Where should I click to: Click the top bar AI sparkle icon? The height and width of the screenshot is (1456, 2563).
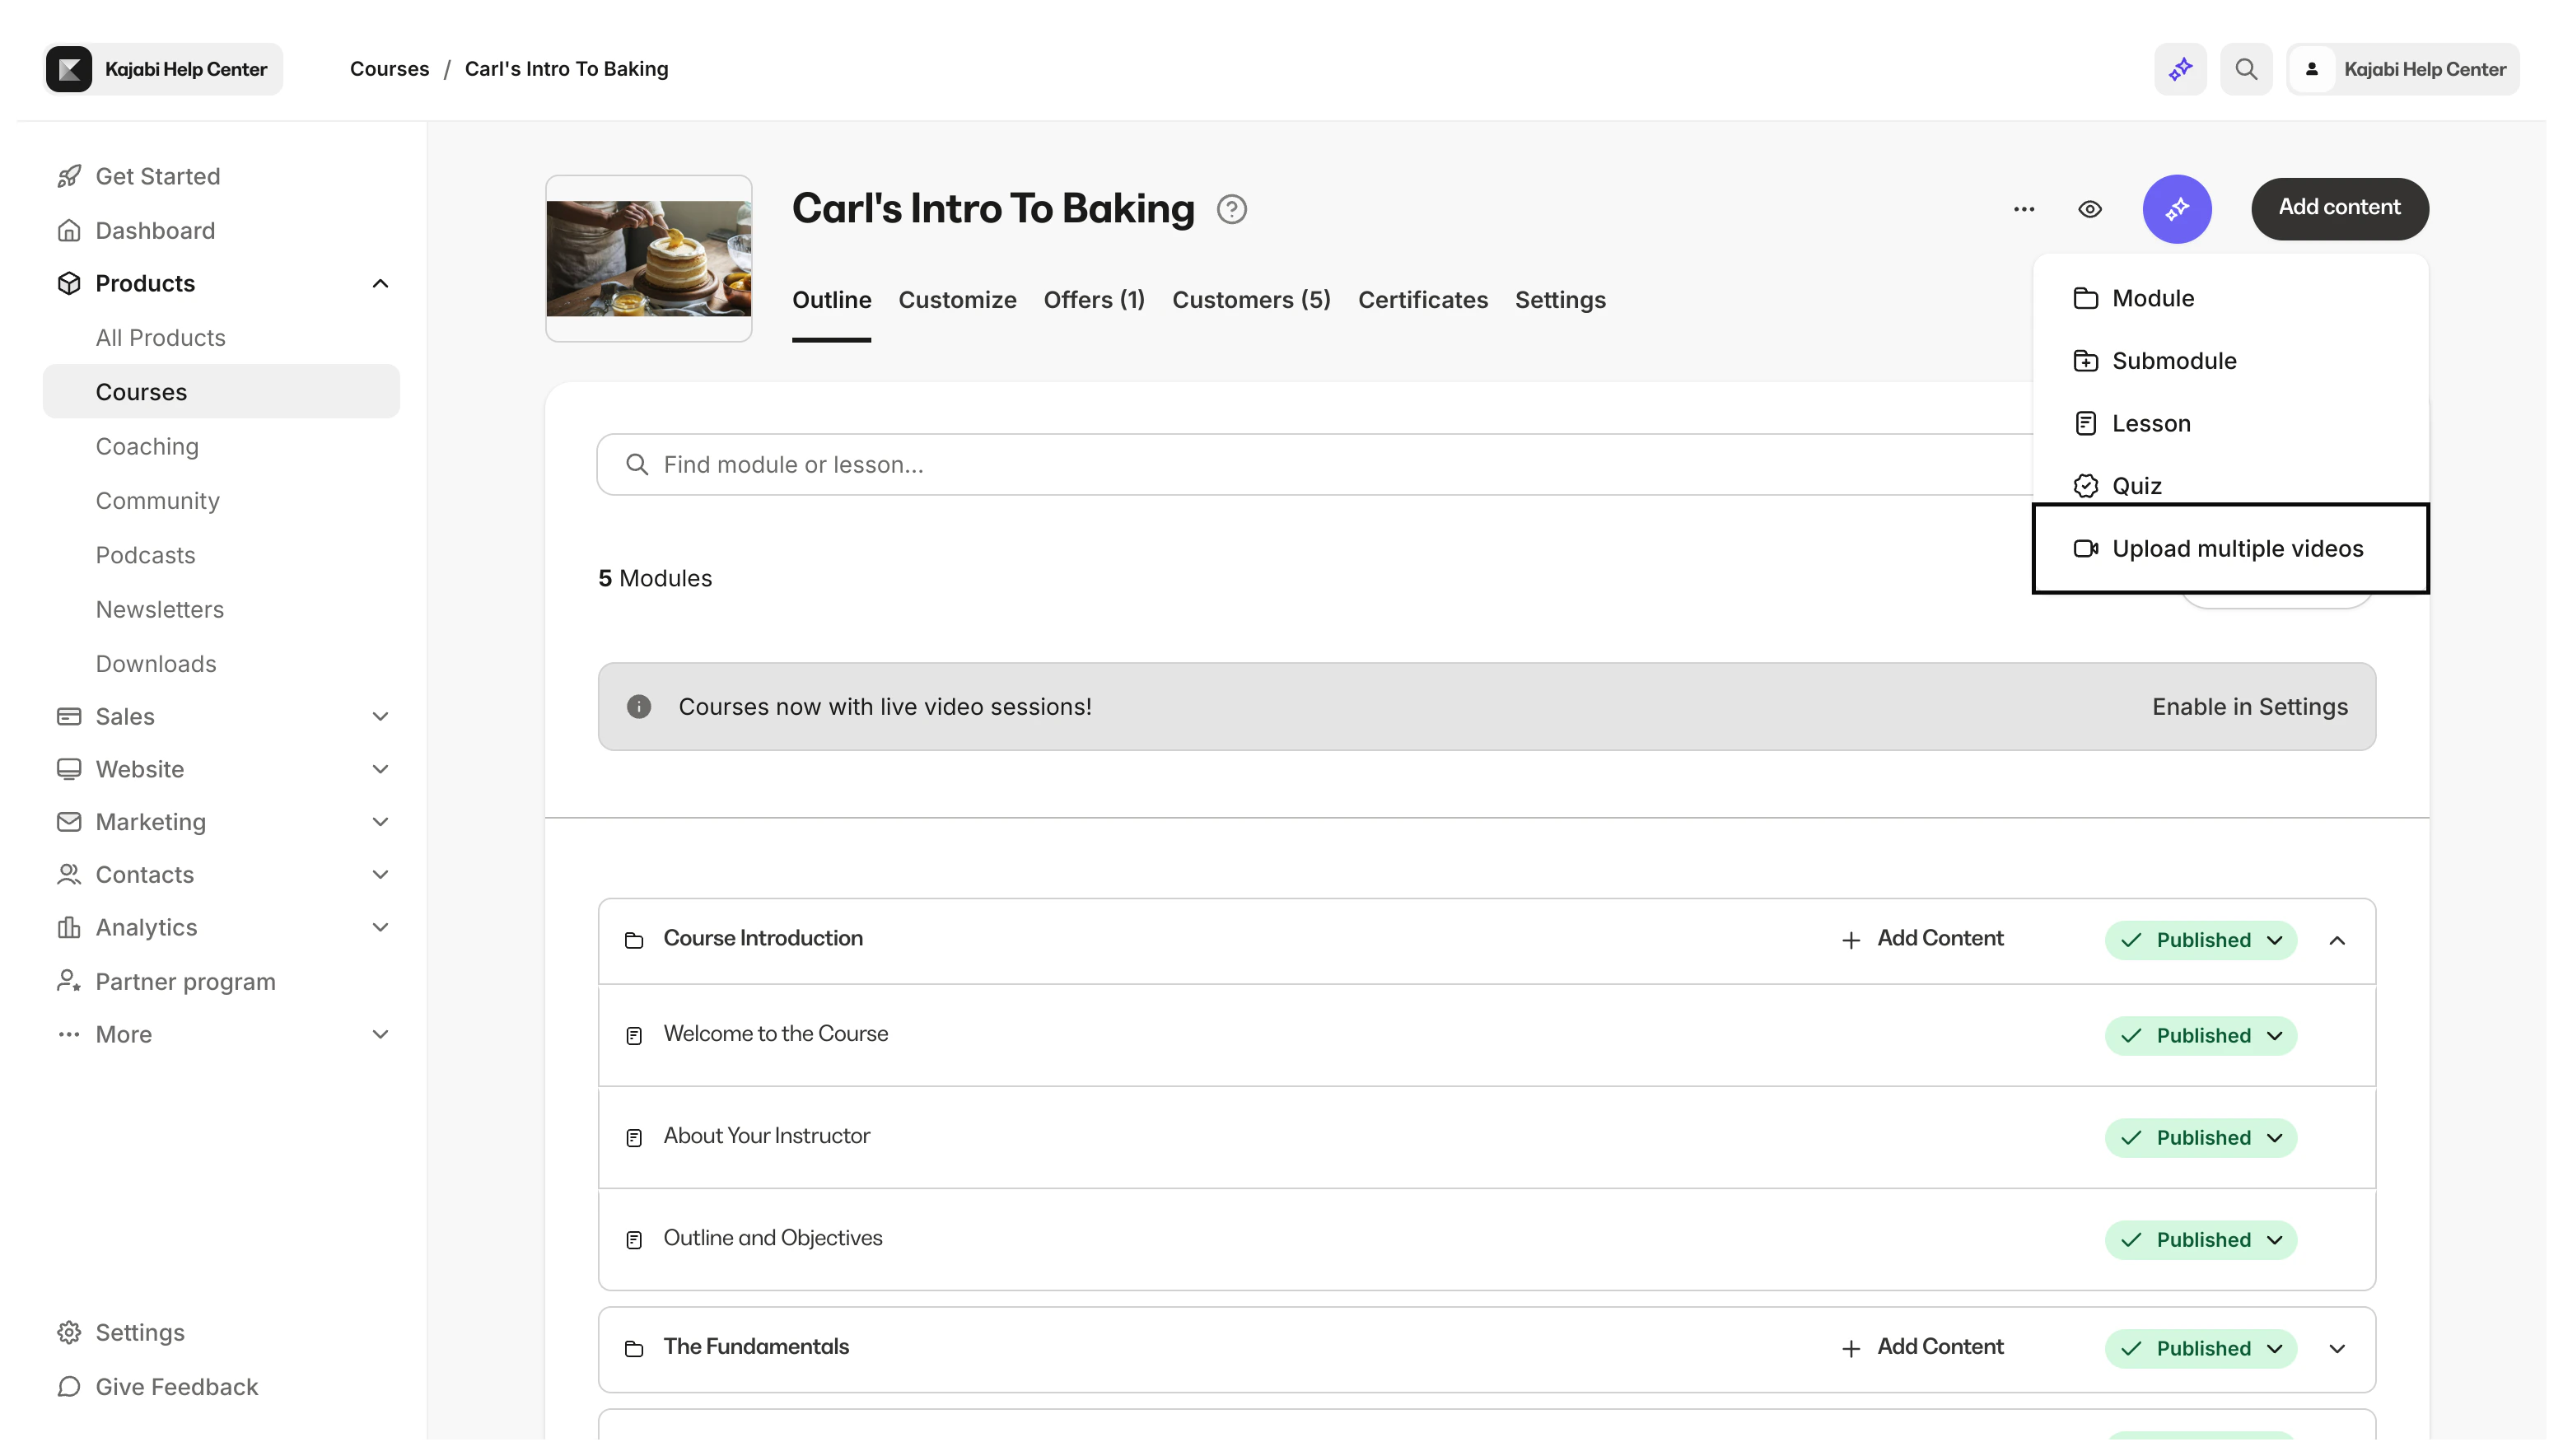[x=2180, y=69]
